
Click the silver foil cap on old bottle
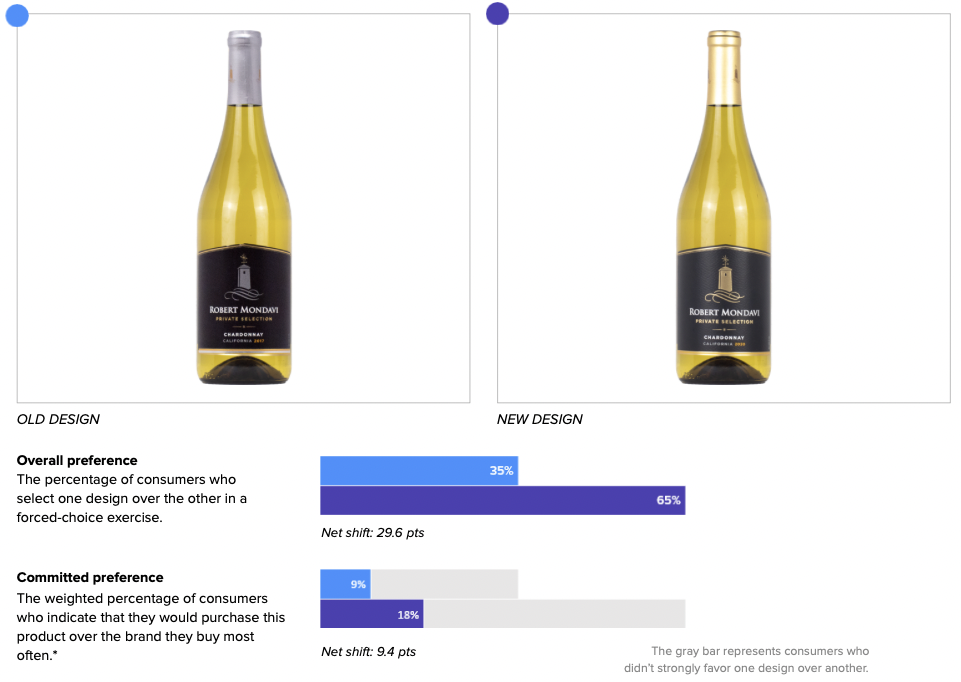[245, 67]
